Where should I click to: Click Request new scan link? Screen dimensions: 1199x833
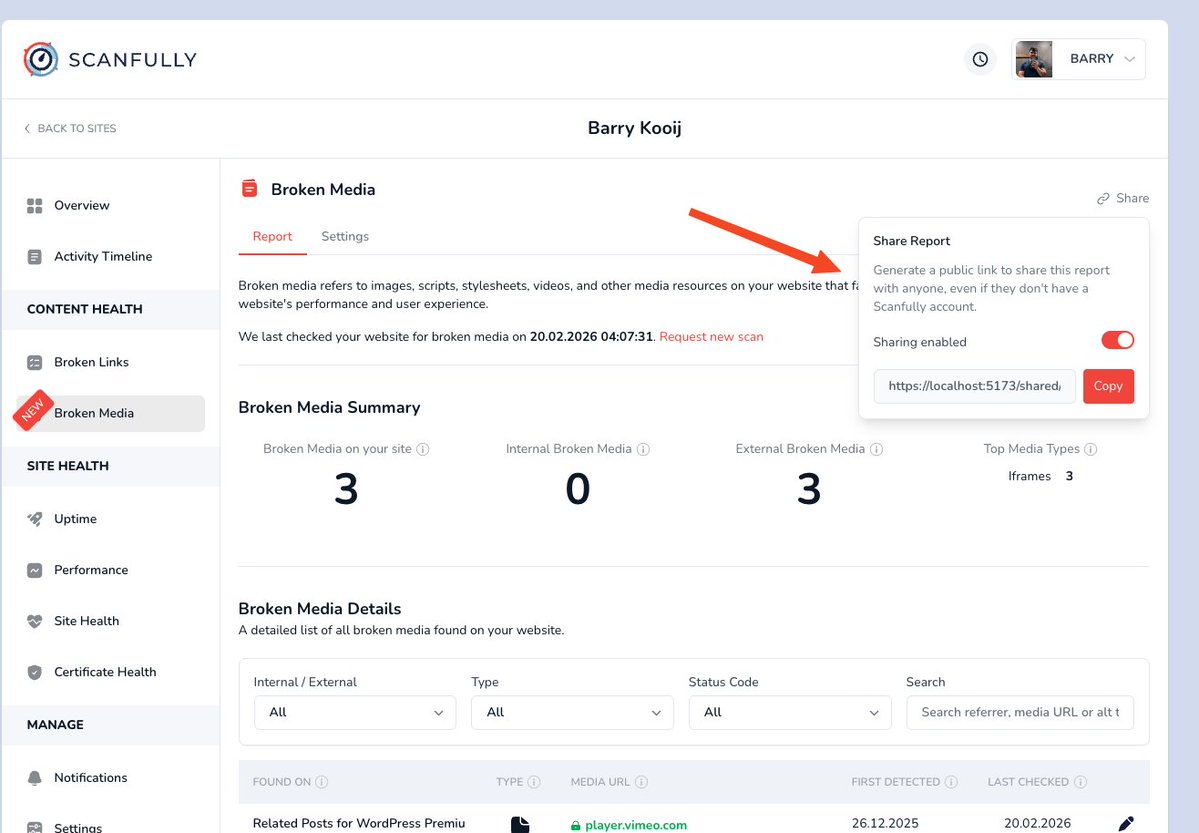pos(711,337)
